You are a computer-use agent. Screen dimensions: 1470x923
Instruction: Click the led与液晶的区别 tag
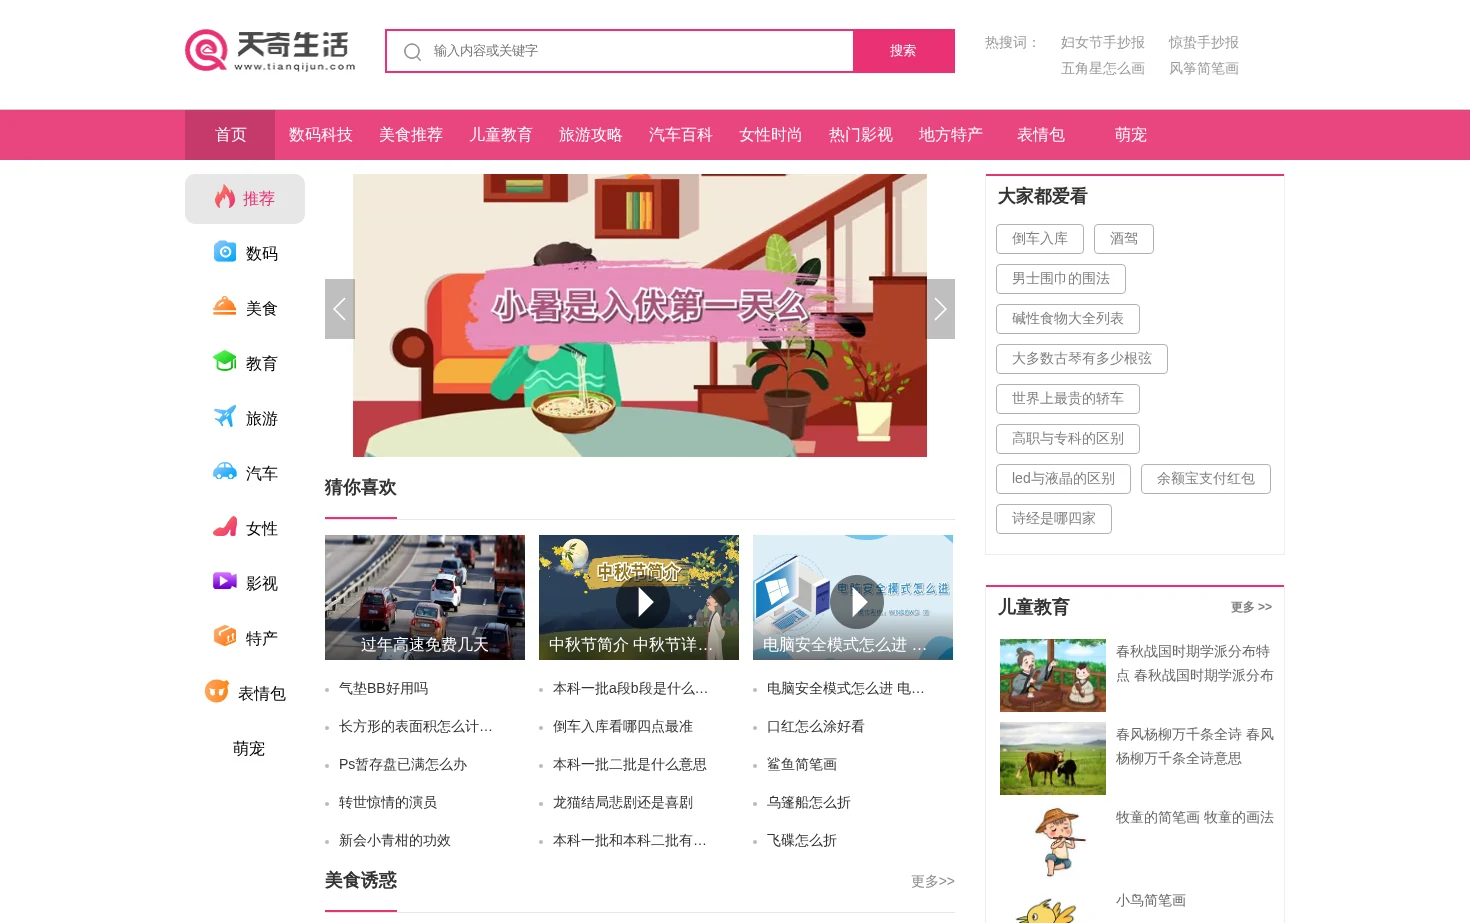pyautogui.click(x=1063, y=479)
